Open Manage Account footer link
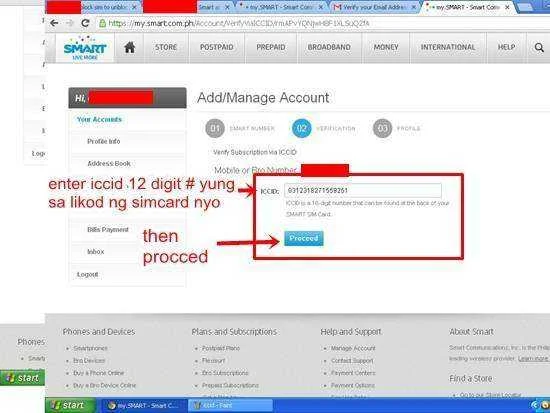The width and height of the screenshot is (550, 413). (353, 348)
